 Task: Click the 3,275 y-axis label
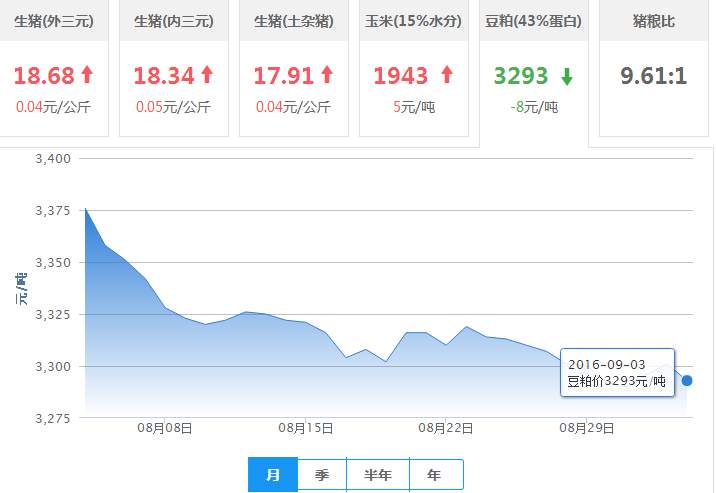pyautogui.click(x=53, y=419)
